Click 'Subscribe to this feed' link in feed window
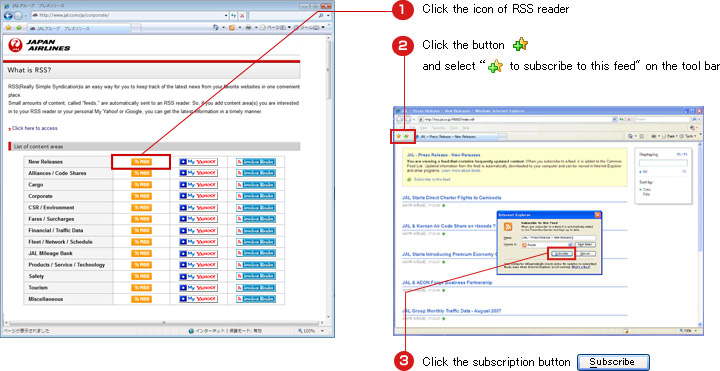The height and width of the screenshot is (371, 720). pyautogui.click(x=432, y=180)
